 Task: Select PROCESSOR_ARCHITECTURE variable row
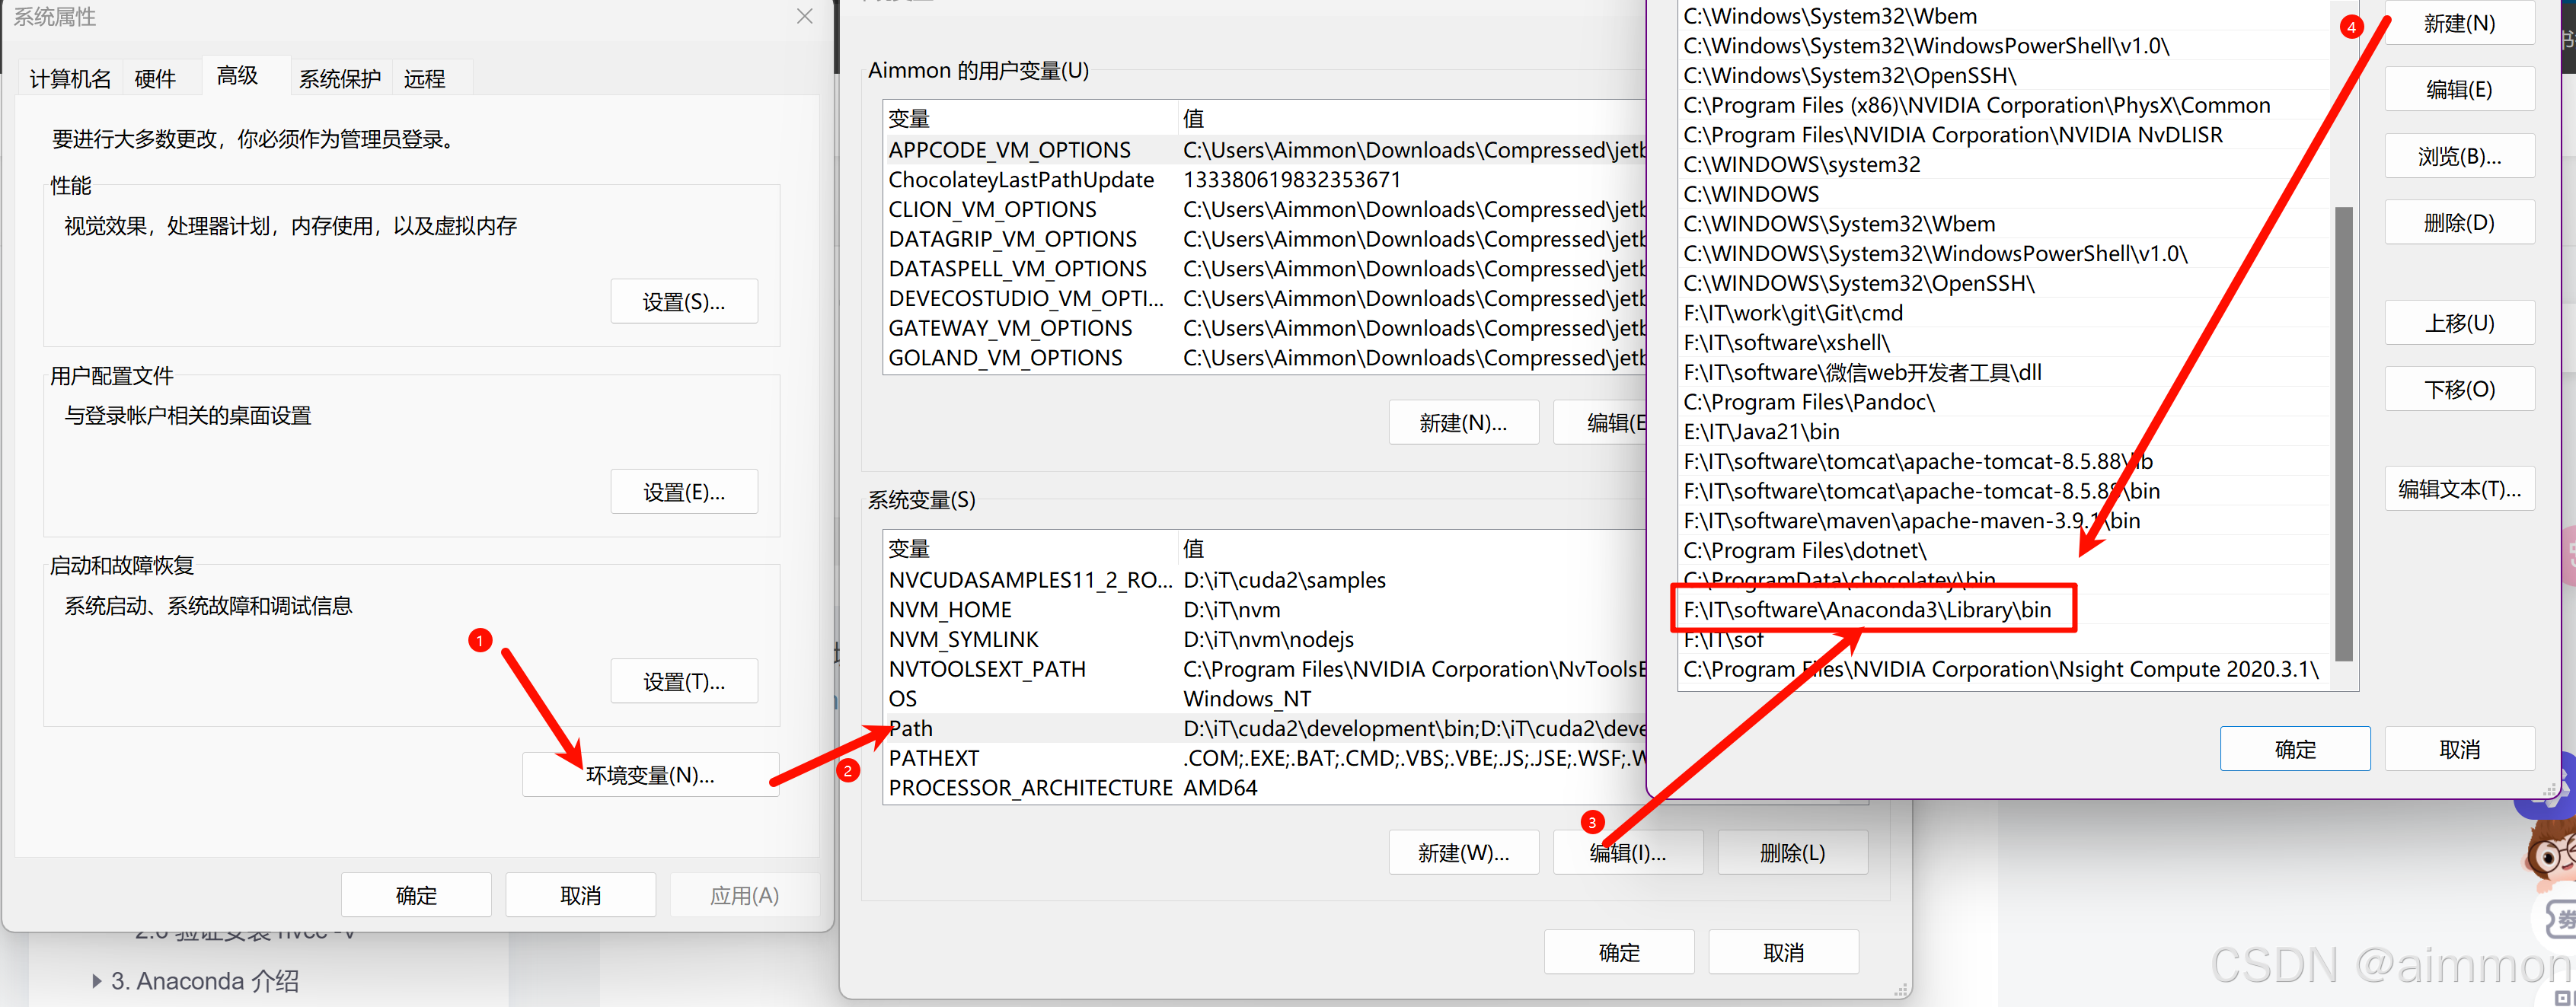tap(1265, 788)
